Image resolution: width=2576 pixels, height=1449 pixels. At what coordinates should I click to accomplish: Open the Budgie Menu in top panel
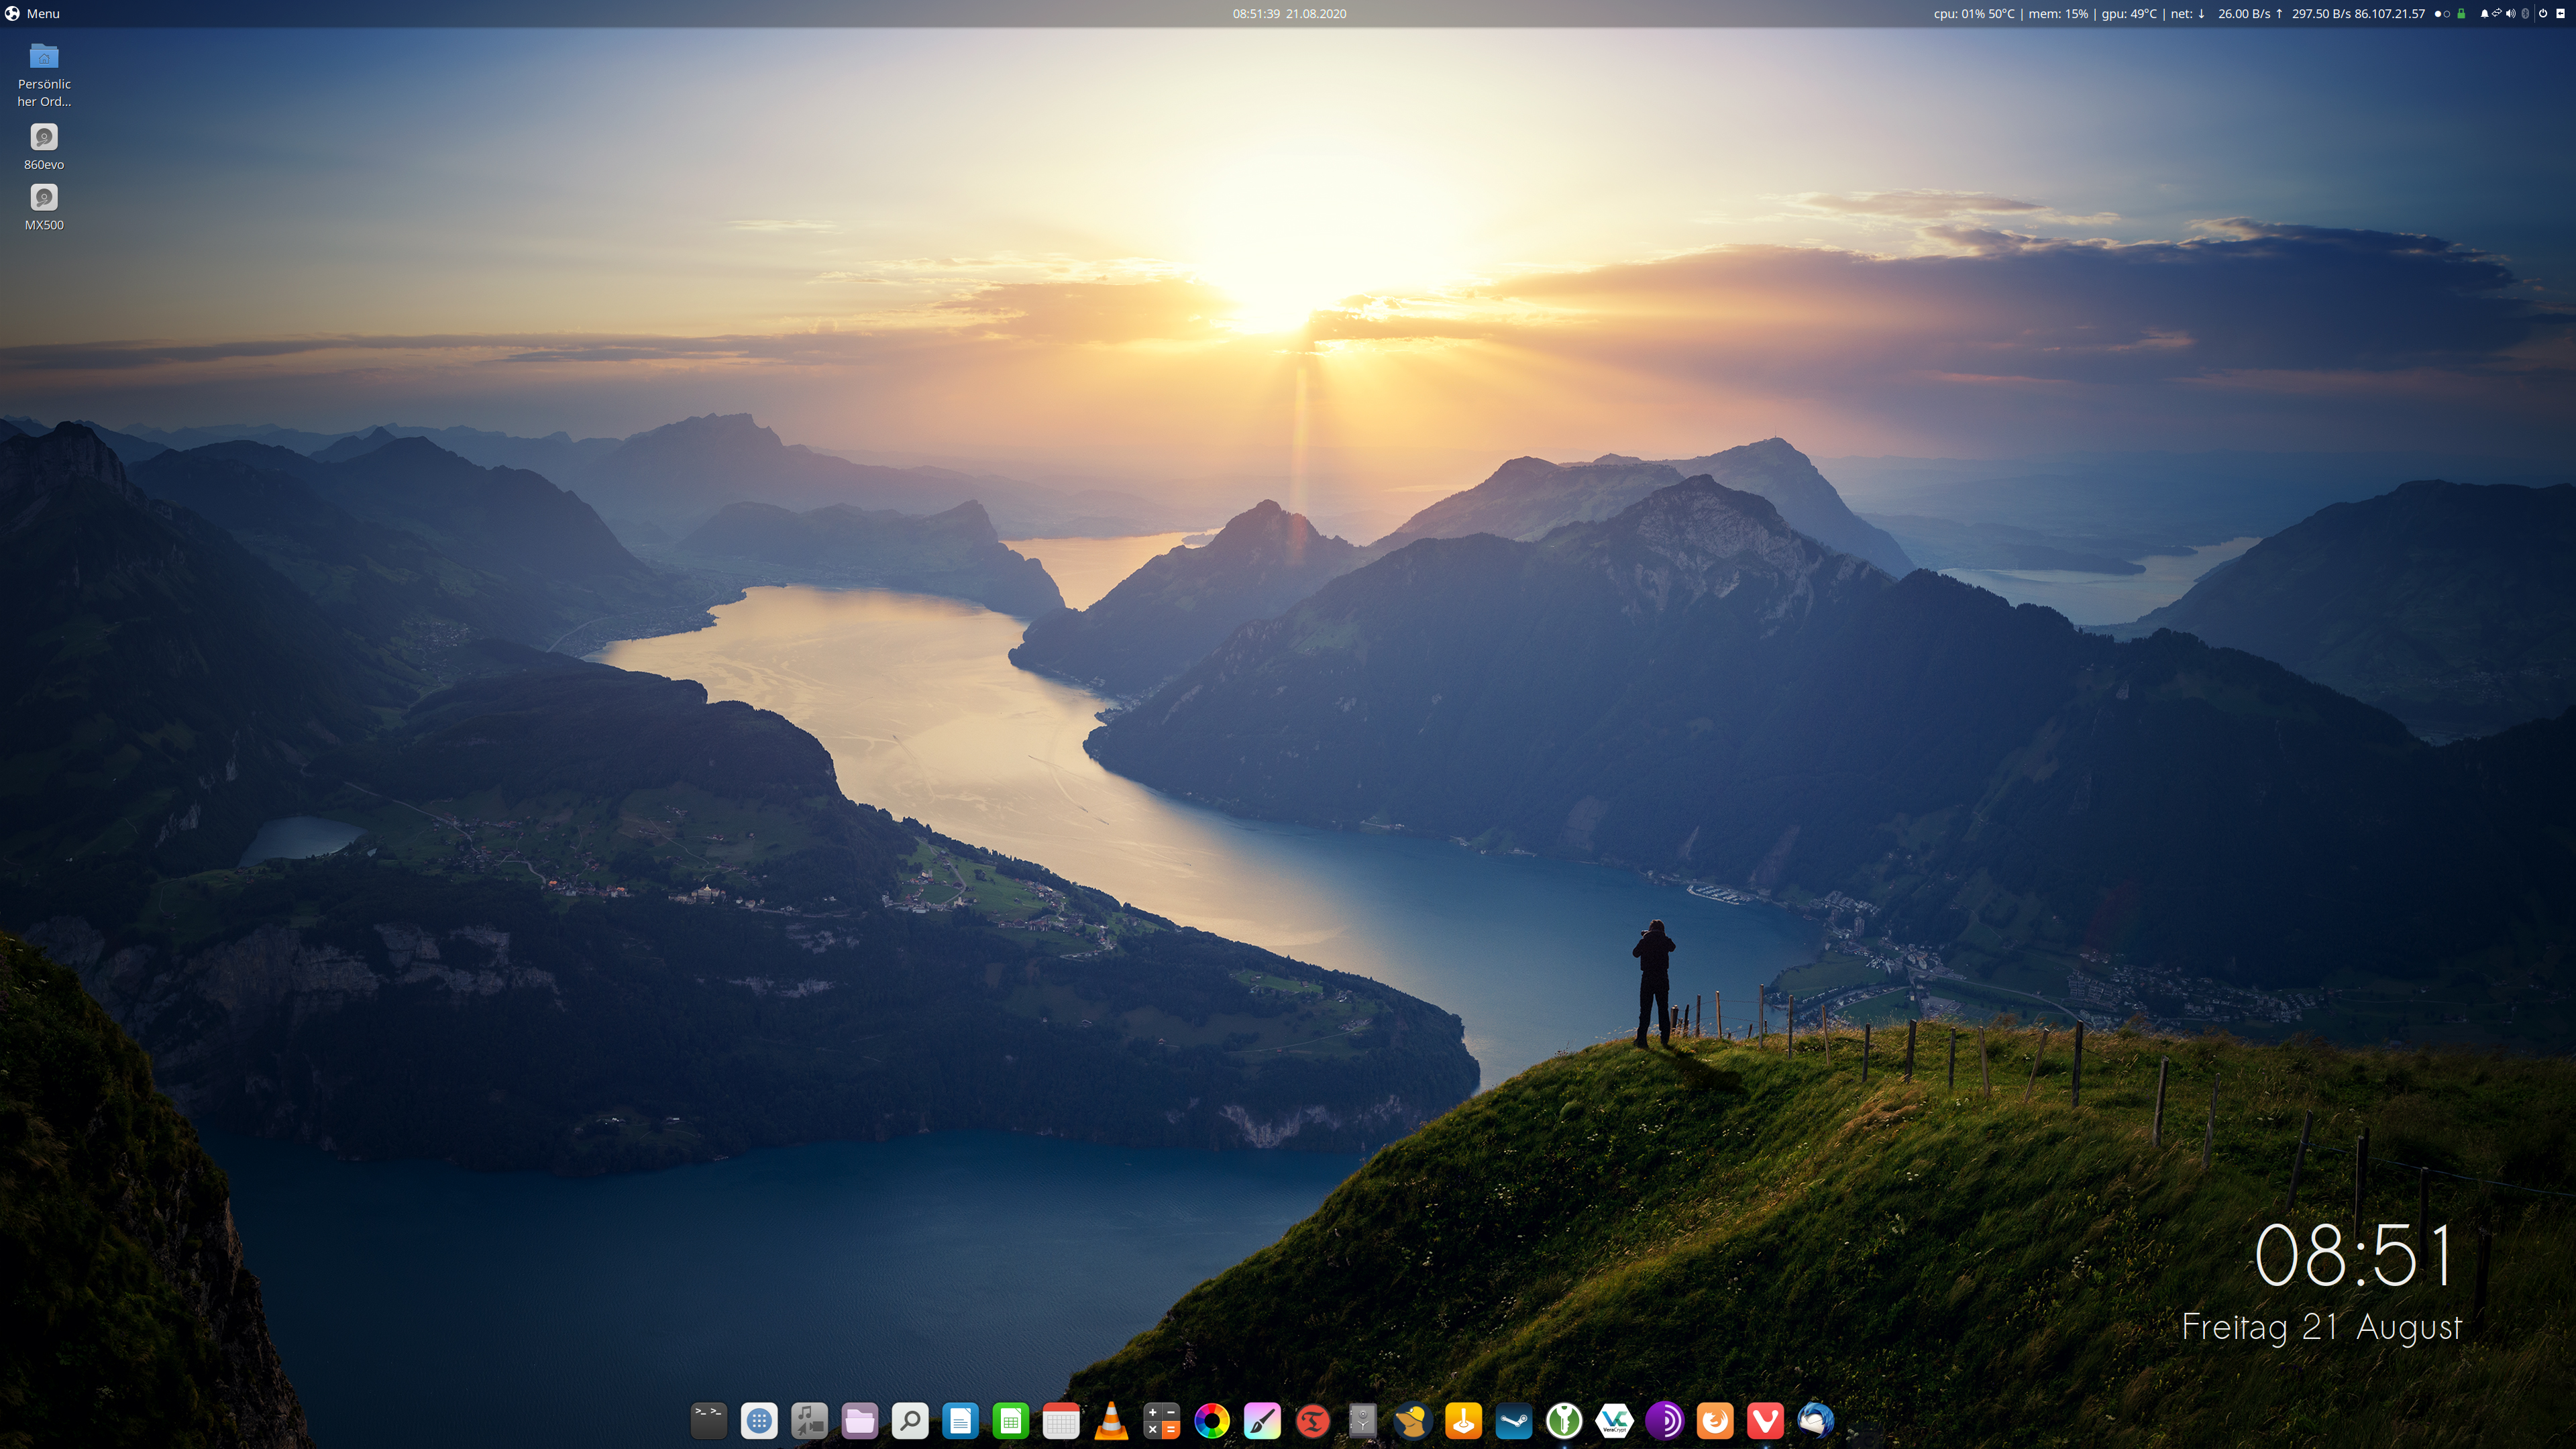pos(32,13)
